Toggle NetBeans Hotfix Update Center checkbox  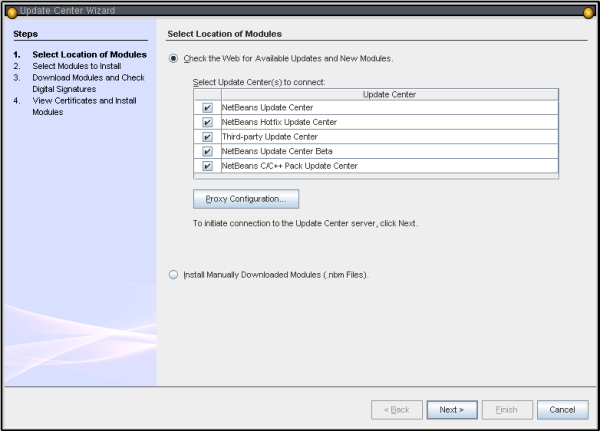207,122
